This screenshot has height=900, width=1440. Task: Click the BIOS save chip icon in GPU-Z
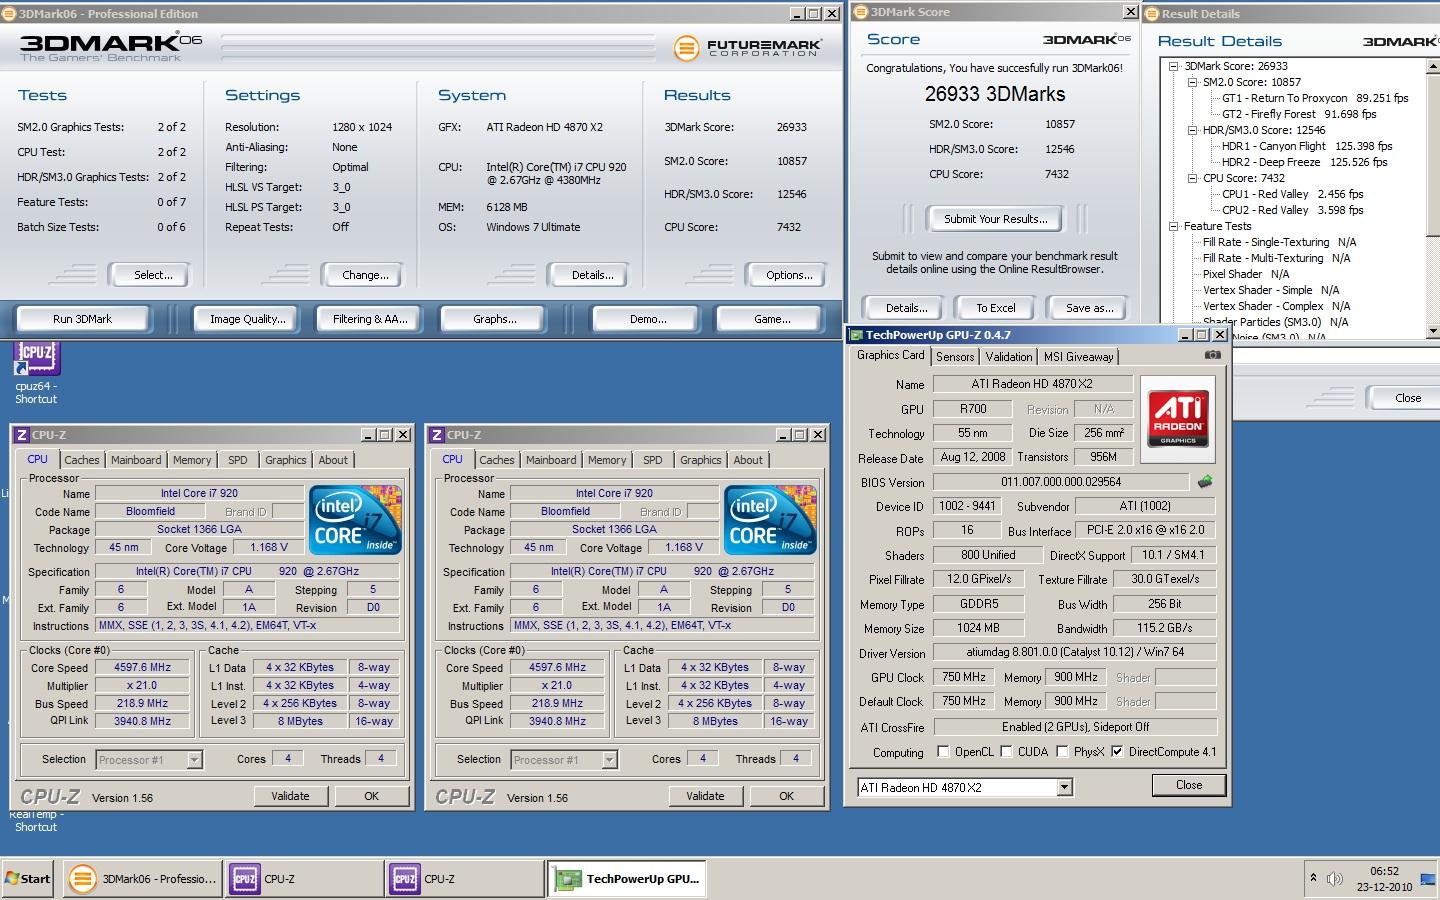tap(1205, 481)
